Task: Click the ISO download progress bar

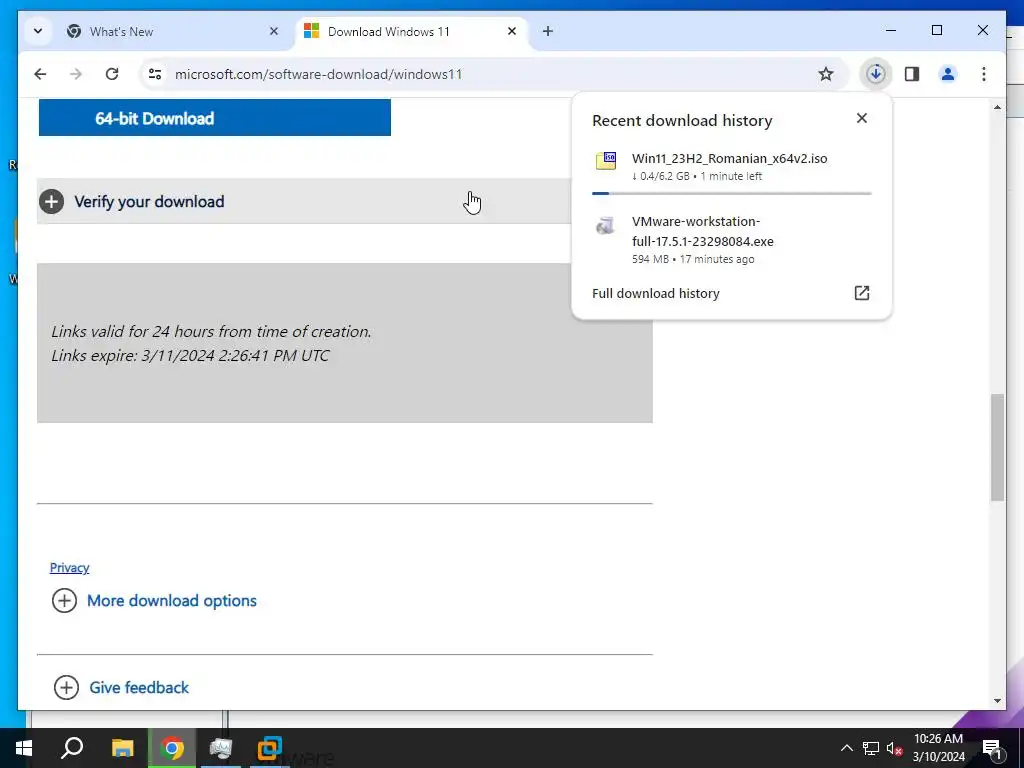Action: 731,193
